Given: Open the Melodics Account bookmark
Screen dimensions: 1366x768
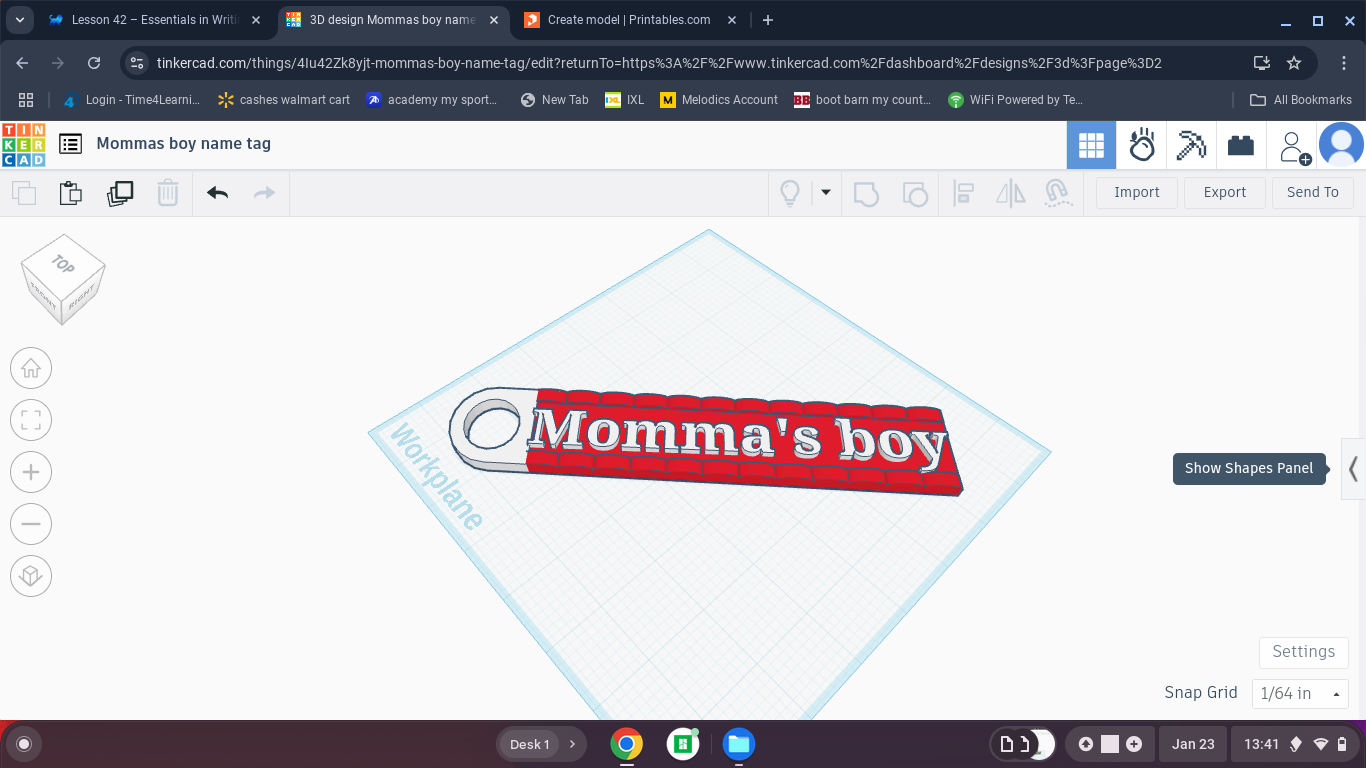Looking at the screenshot, I should pyautogui.click(x=719, y=100).
